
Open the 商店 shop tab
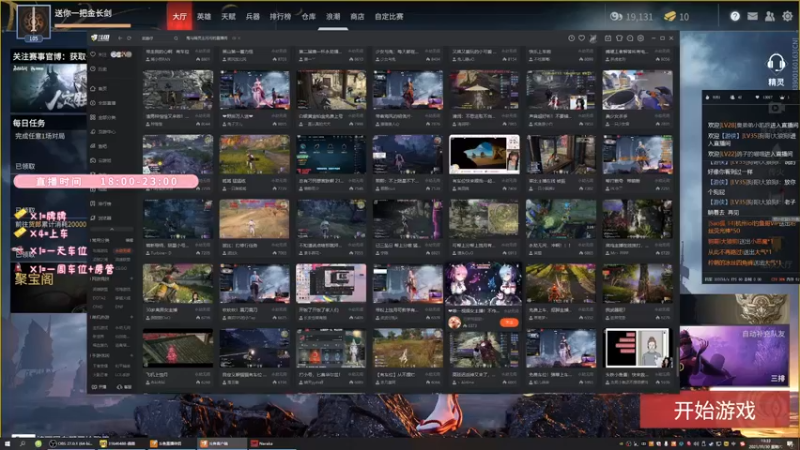(x=358, y=16)
